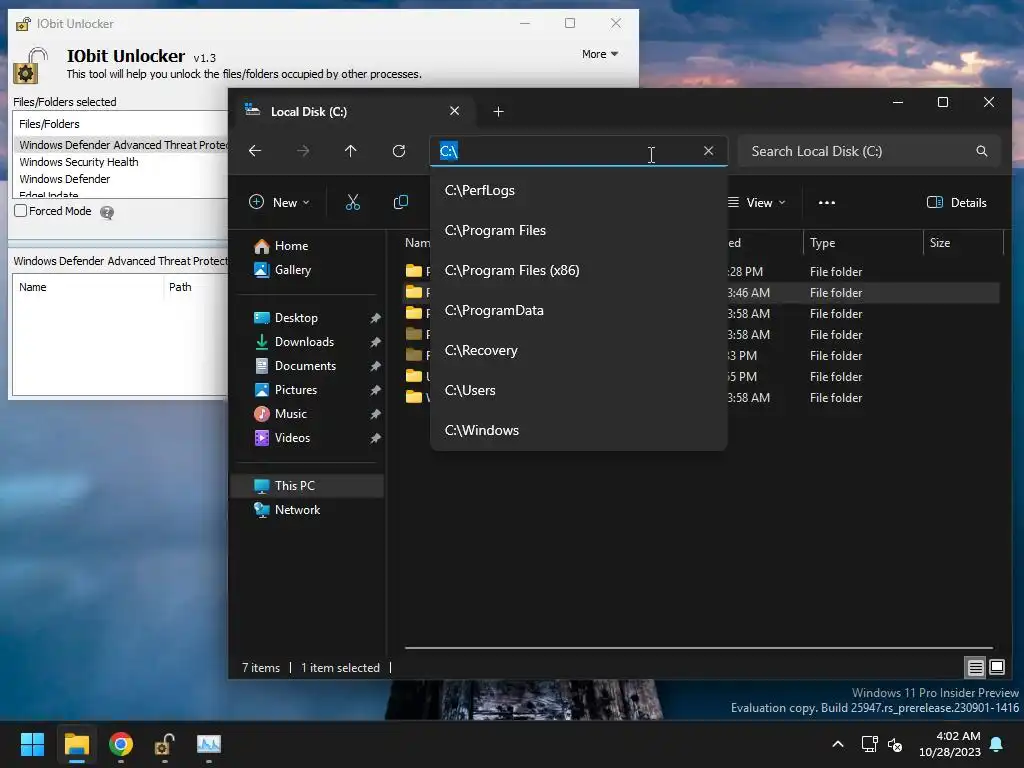Viewport: 1024px width, 768px height.
Task: Click the muted volume tray icon
Action: [x=895, y=744]
